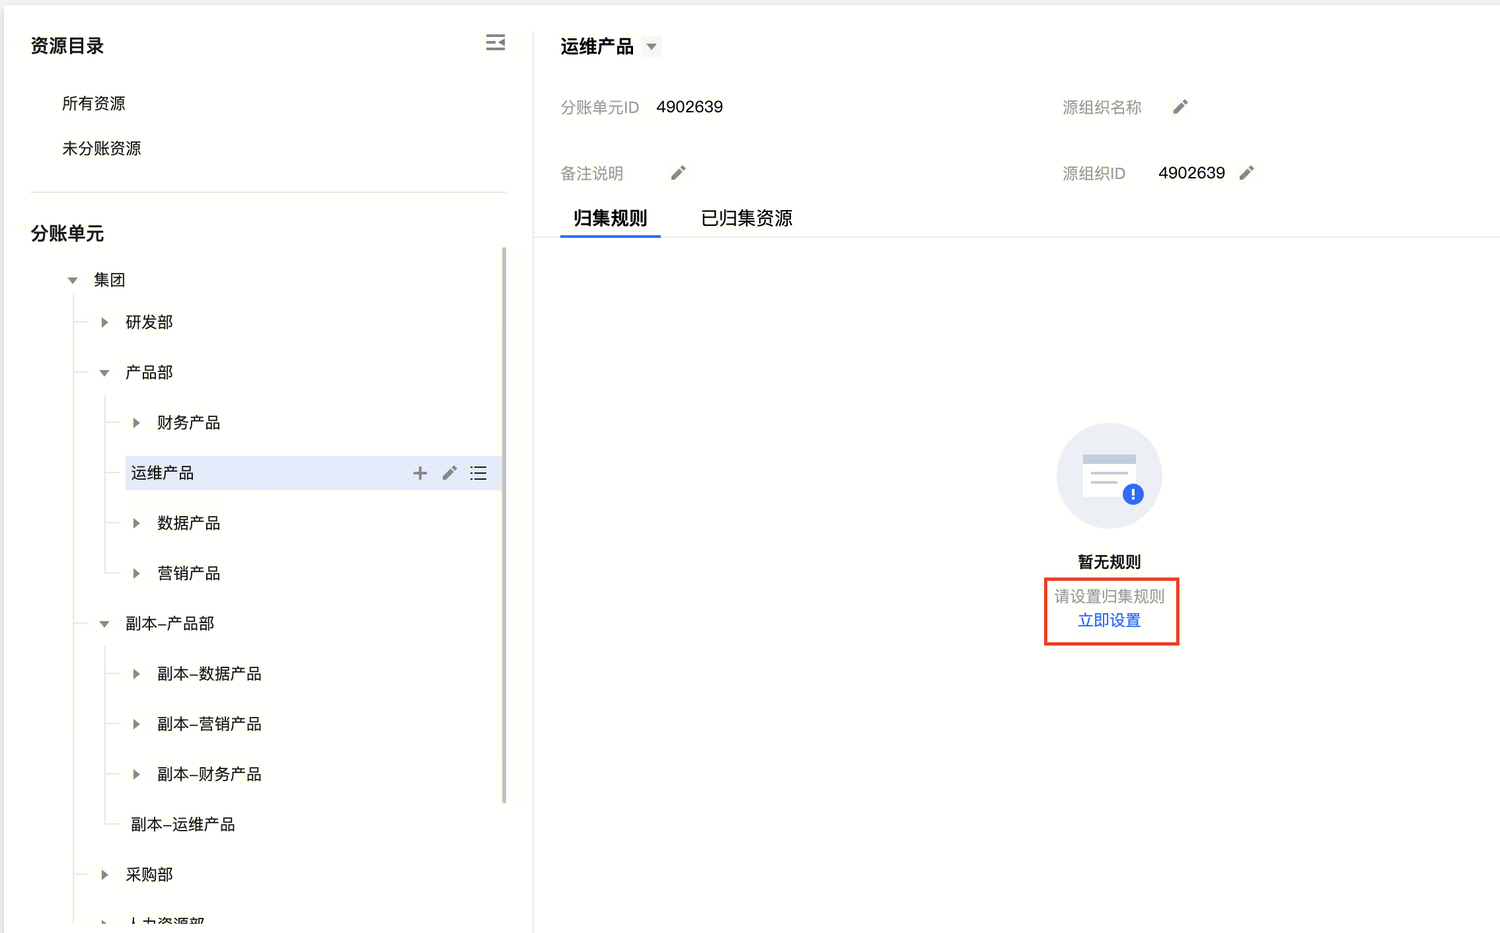Expand the 研发部 tree node
Image resolution: width=1500 pixels, height=933 pixels.
coord(104,322)
